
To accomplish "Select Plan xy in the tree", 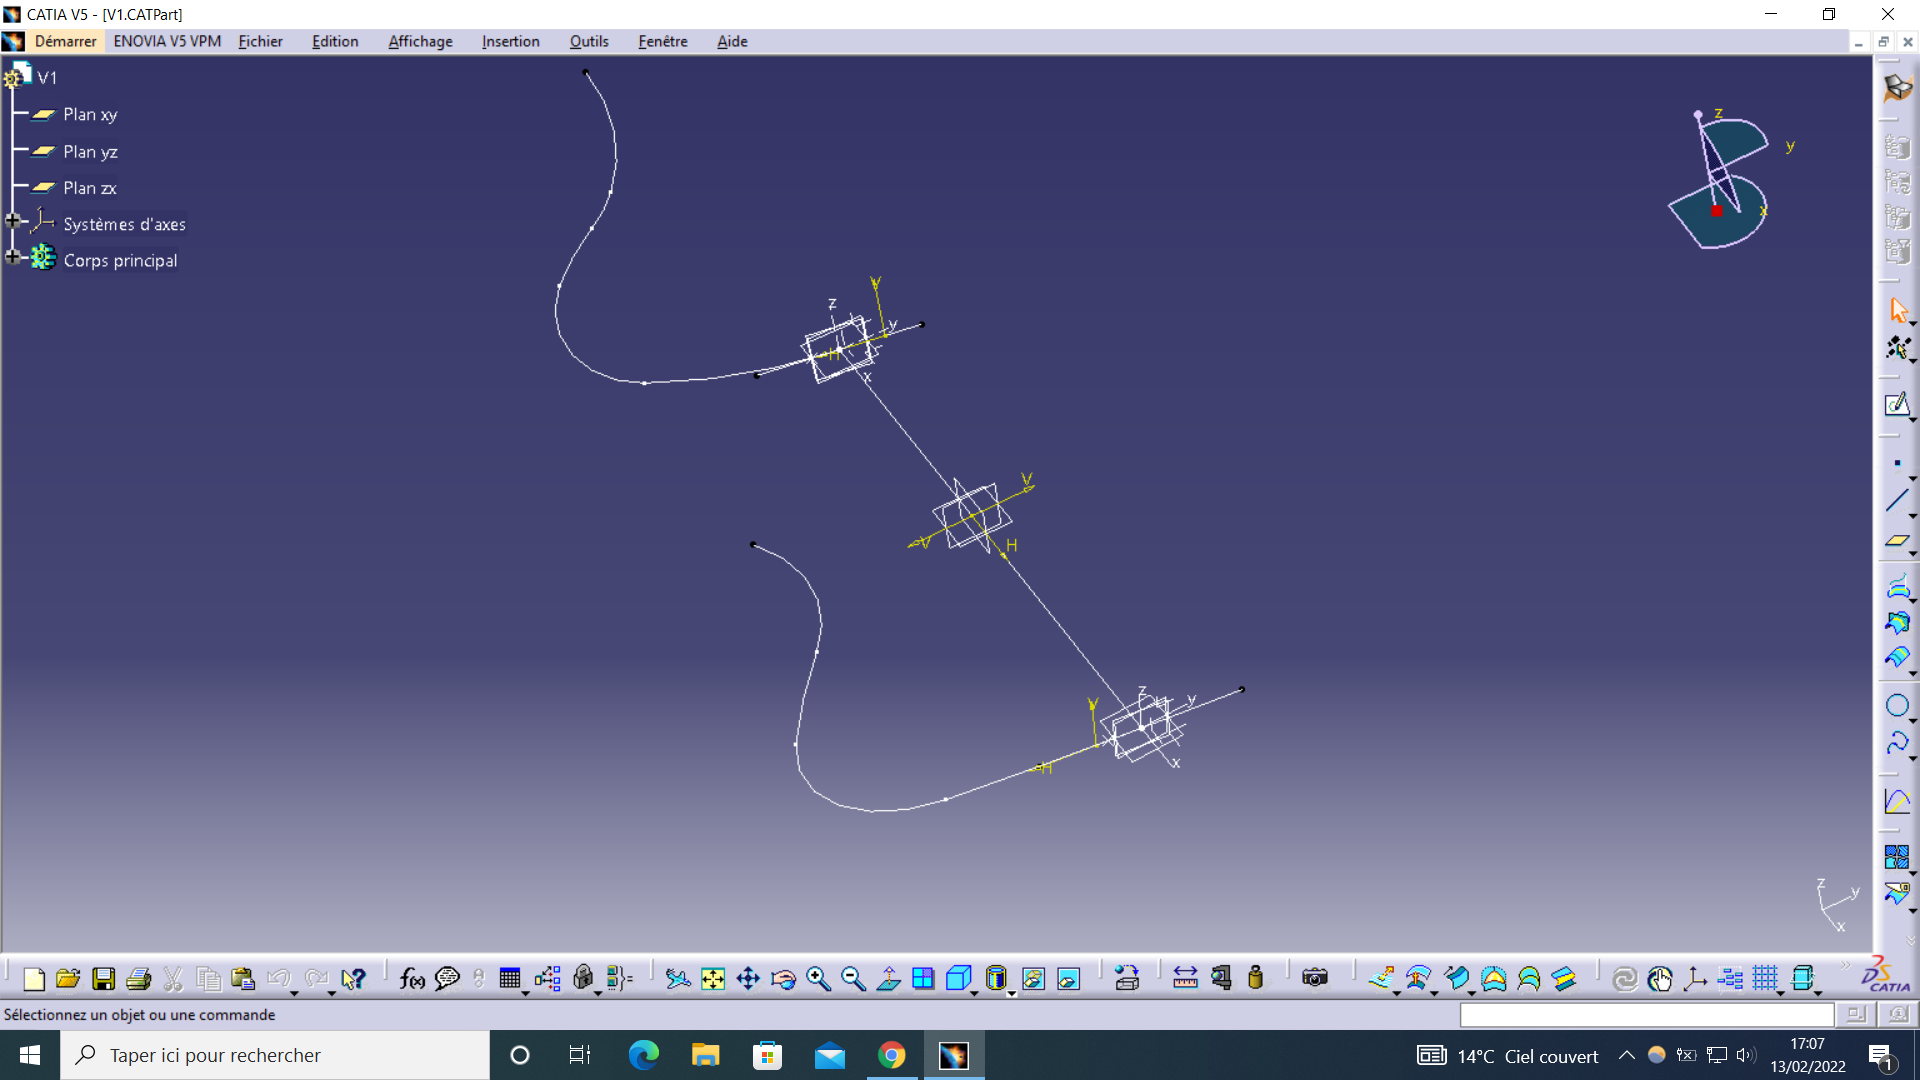I will 90,115.
